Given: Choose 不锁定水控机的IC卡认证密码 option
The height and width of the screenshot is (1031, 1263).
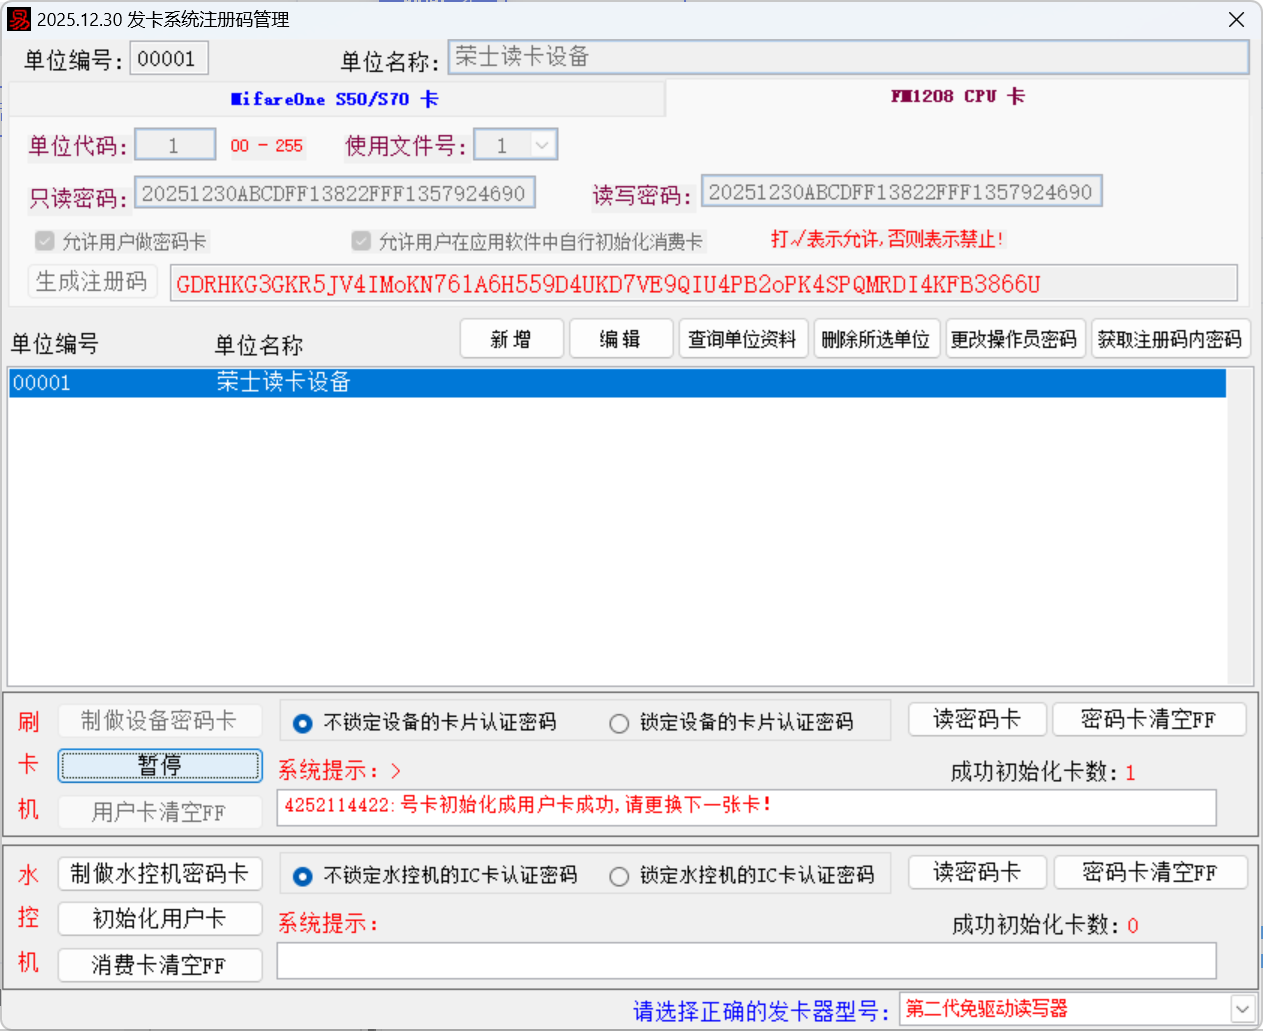Looking at the screenshot, I should [x=303, y=877].
